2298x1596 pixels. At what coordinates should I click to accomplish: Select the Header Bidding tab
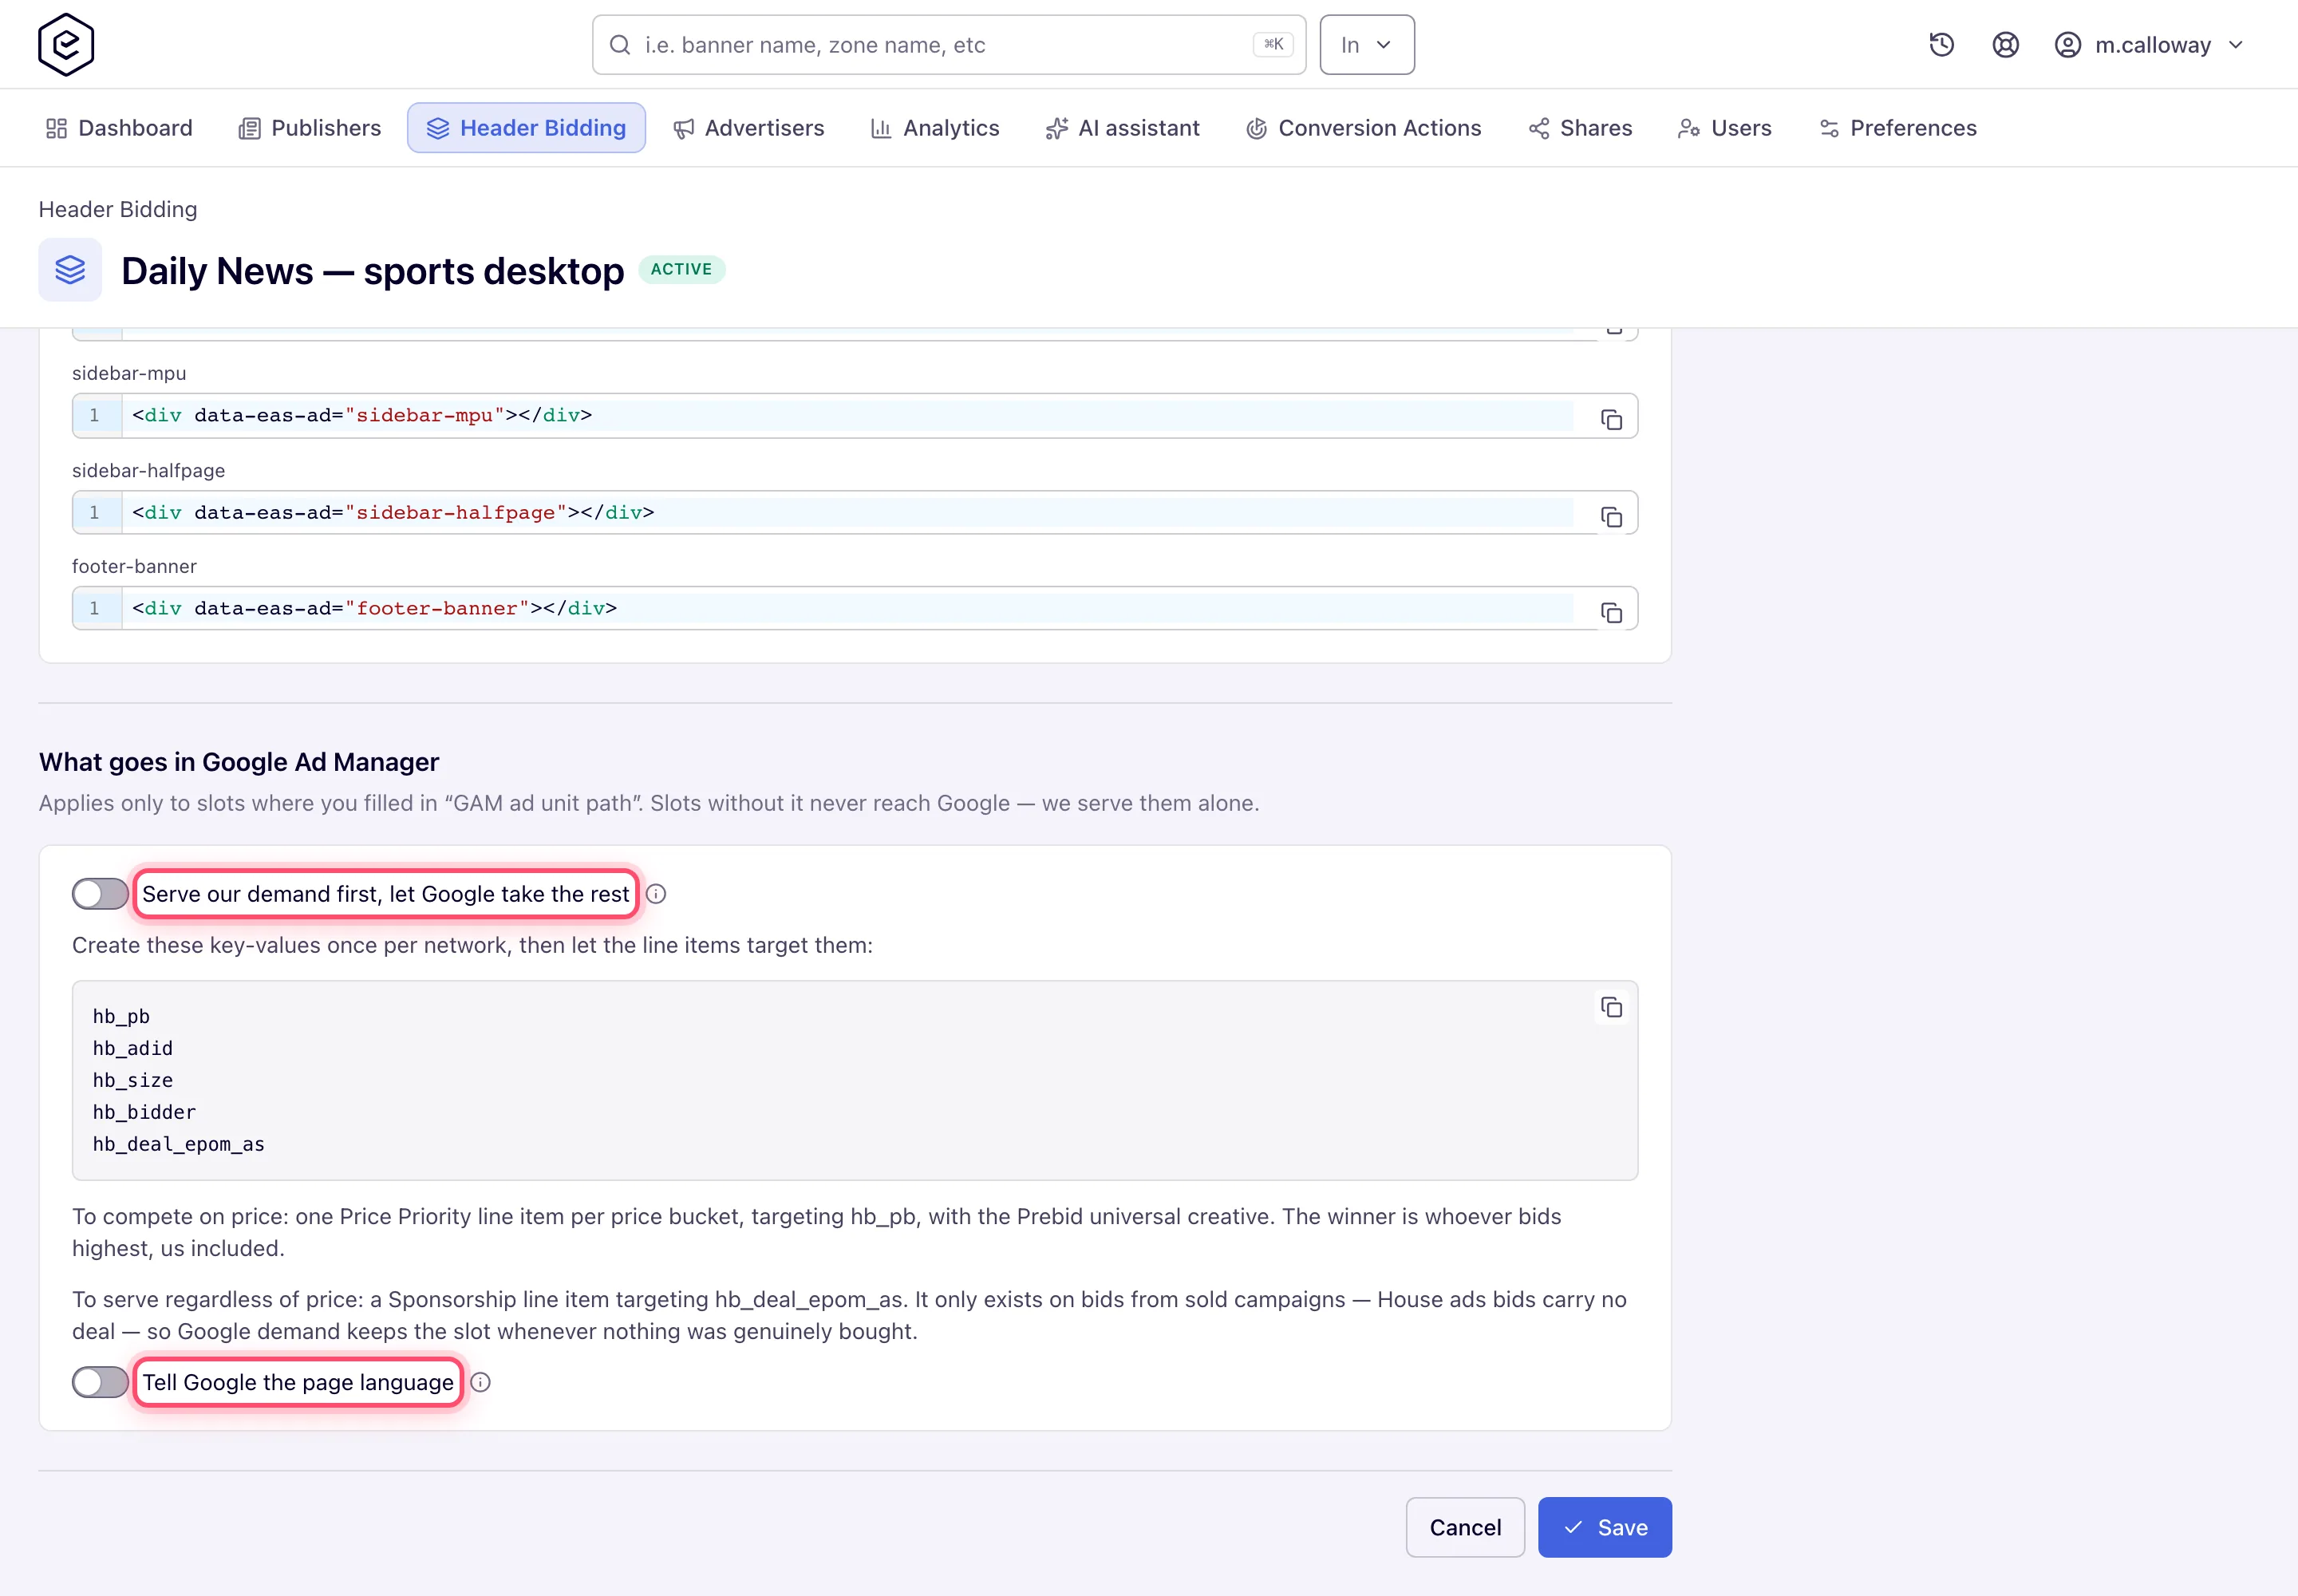click(526, 128)
